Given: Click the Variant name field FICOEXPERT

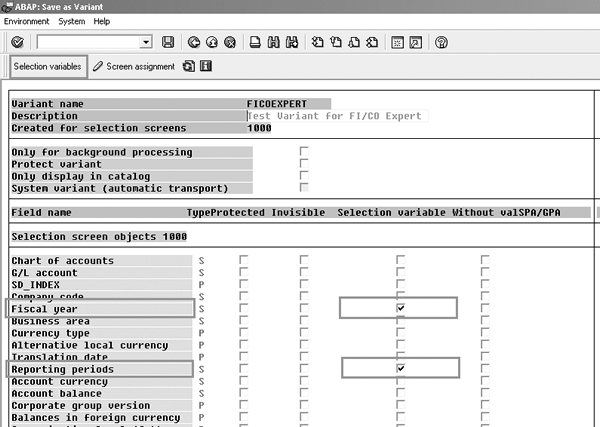Looking at the screenshot, I should click(x=289, y=104).
